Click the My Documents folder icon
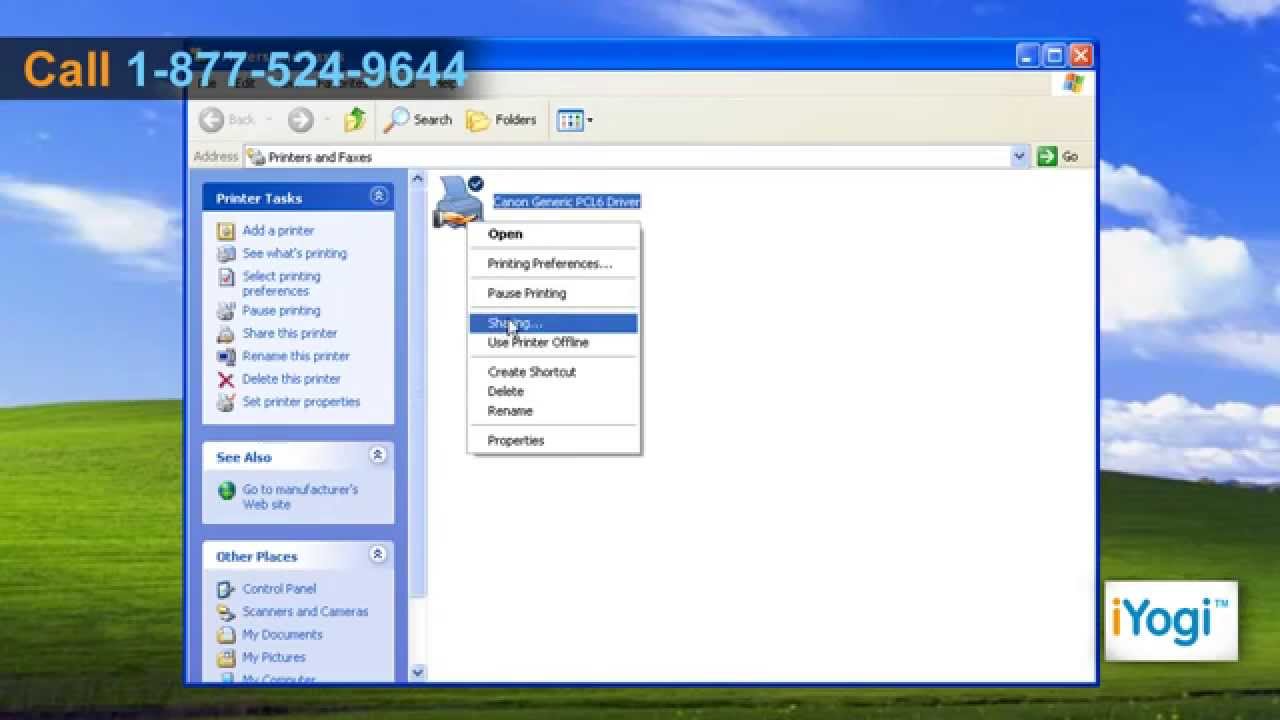This screenshot has height=720, width=1280. pos(226,636)
